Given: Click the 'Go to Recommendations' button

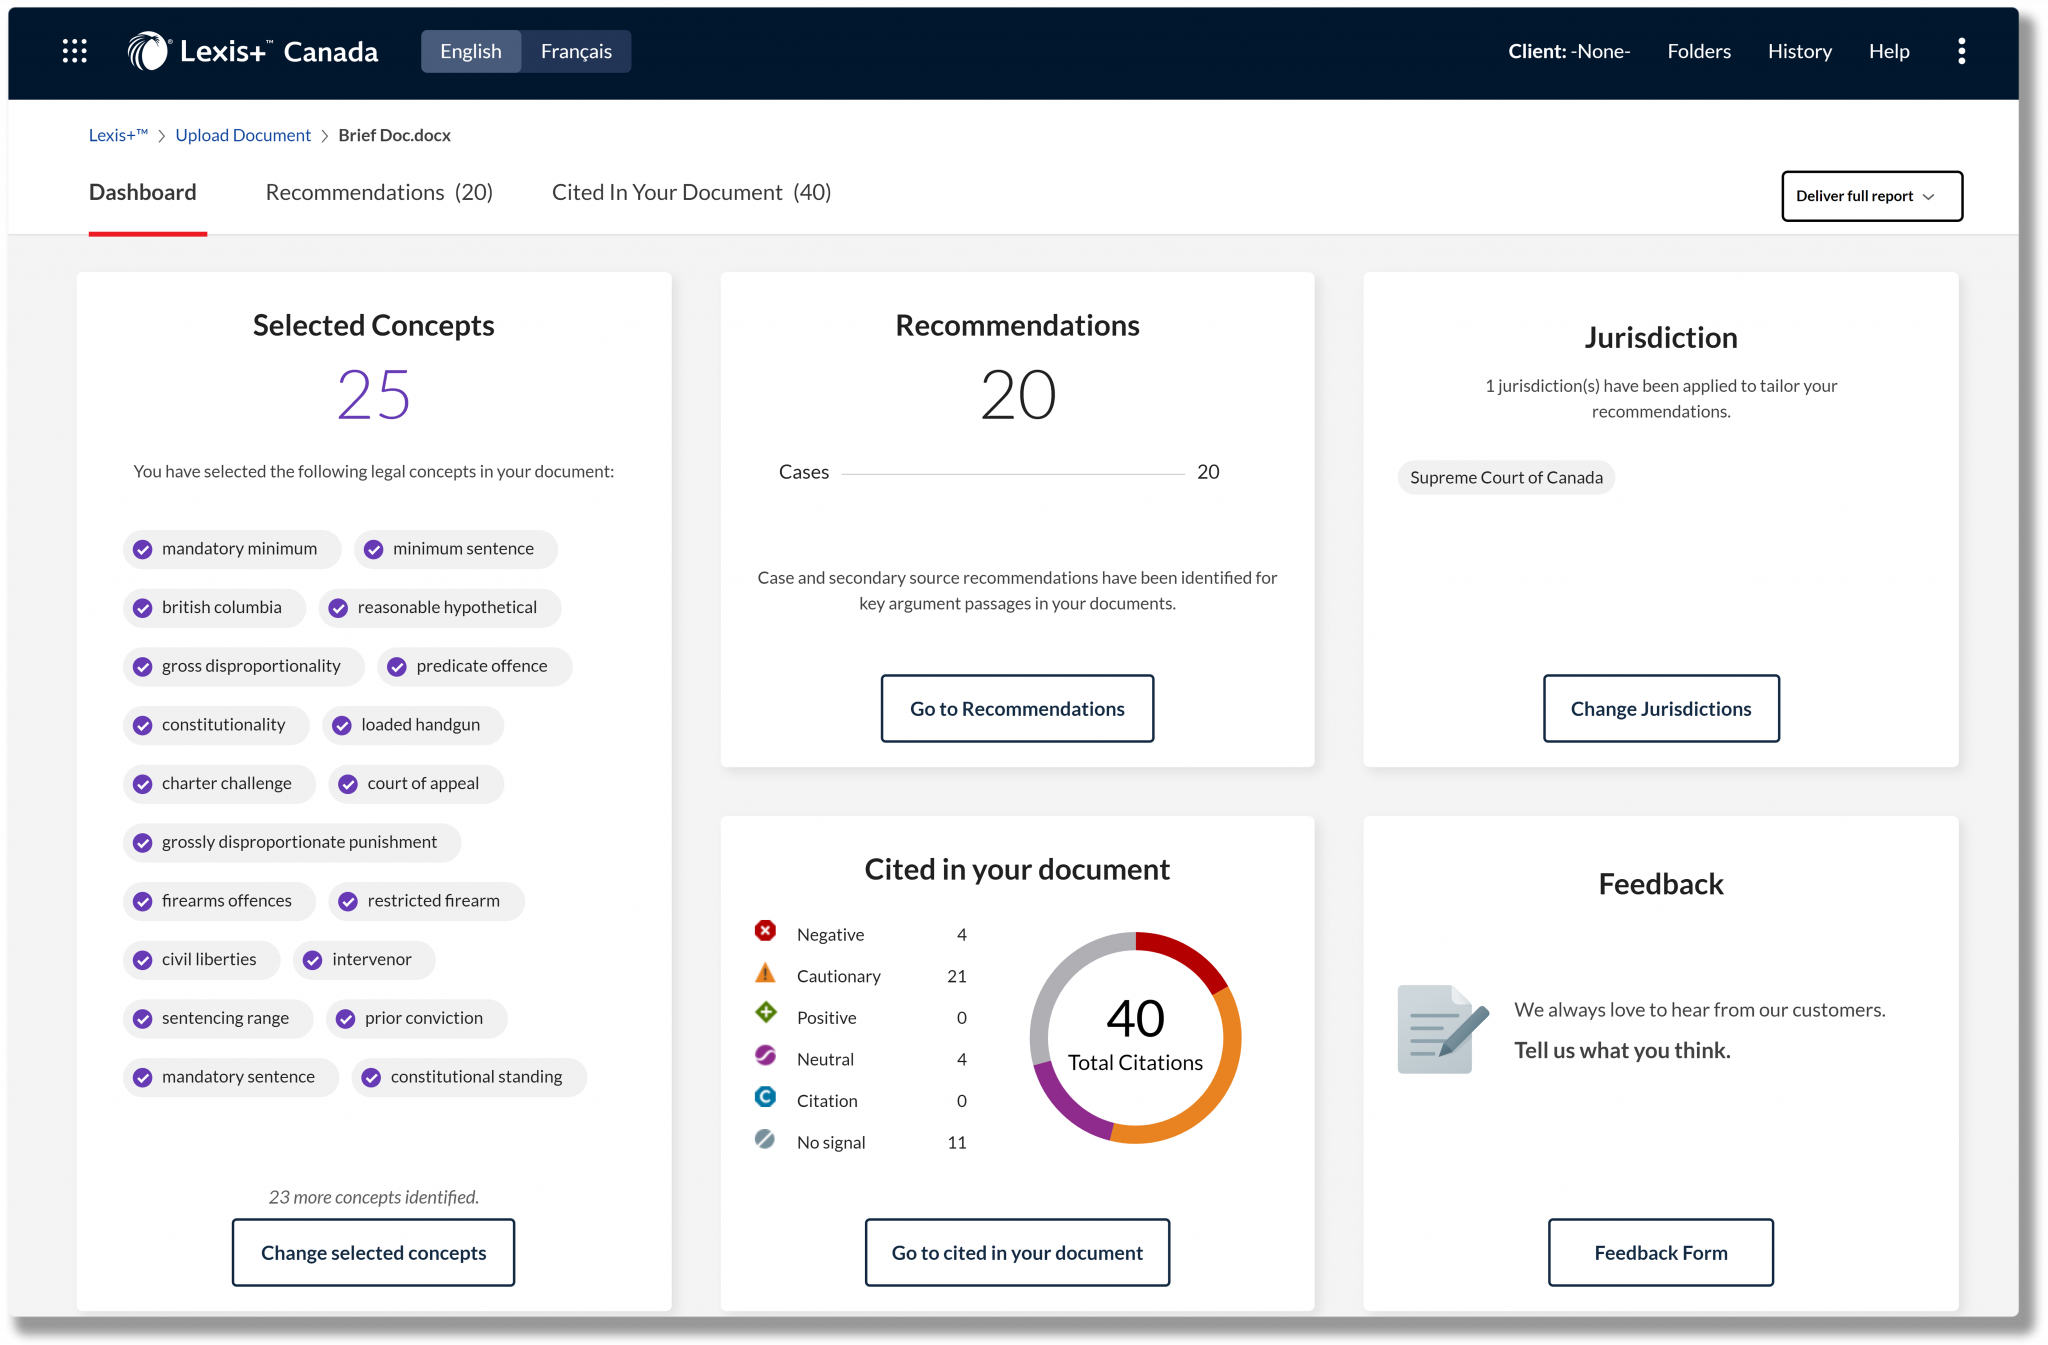Looking at the screenshot, I should click(1017, 708).
